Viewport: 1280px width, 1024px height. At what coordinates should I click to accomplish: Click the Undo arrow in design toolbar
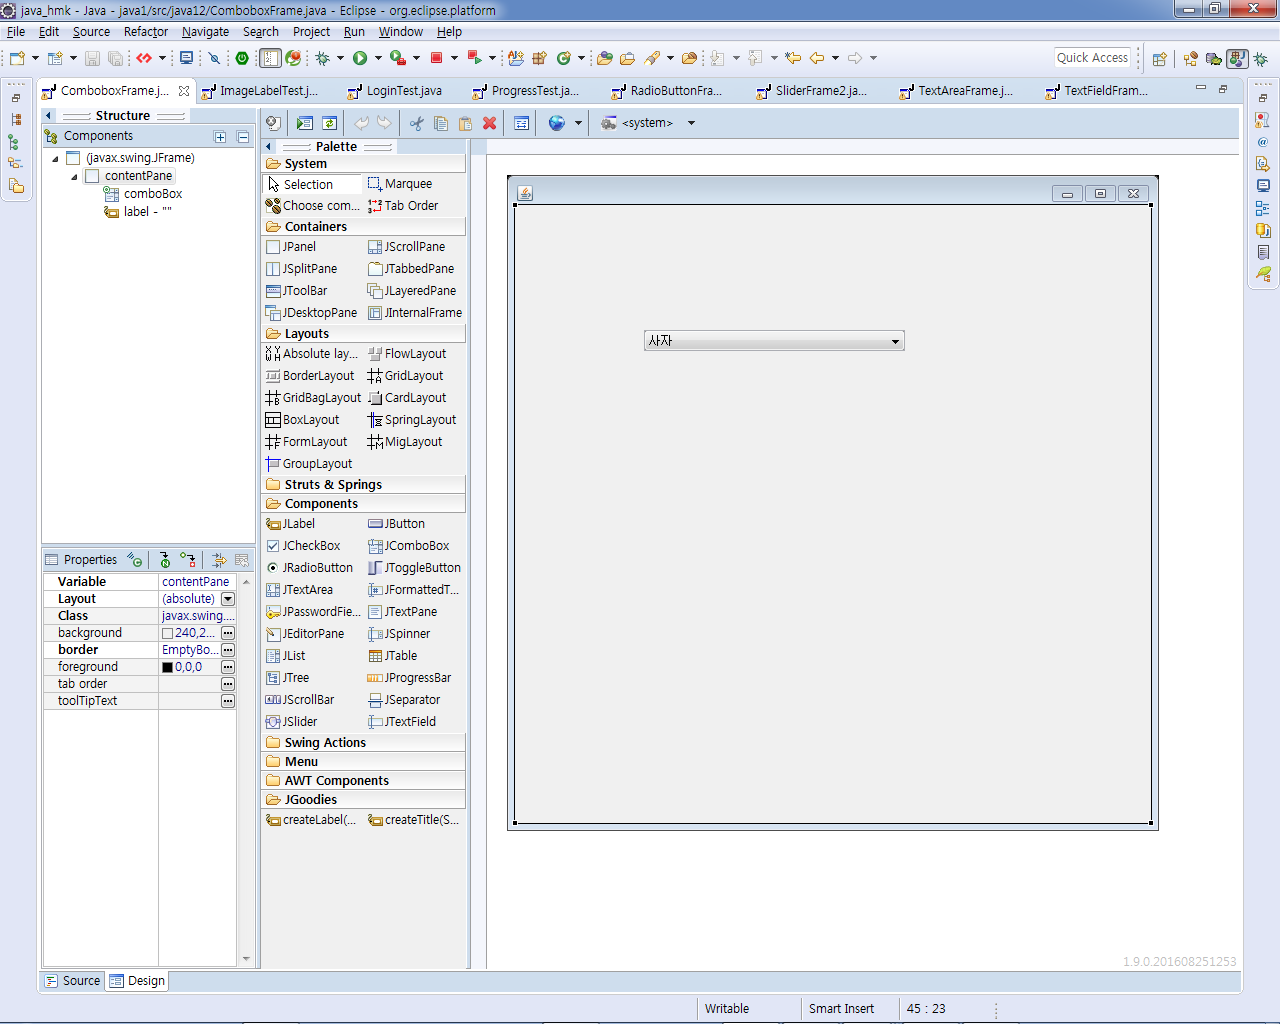[361, 123]
